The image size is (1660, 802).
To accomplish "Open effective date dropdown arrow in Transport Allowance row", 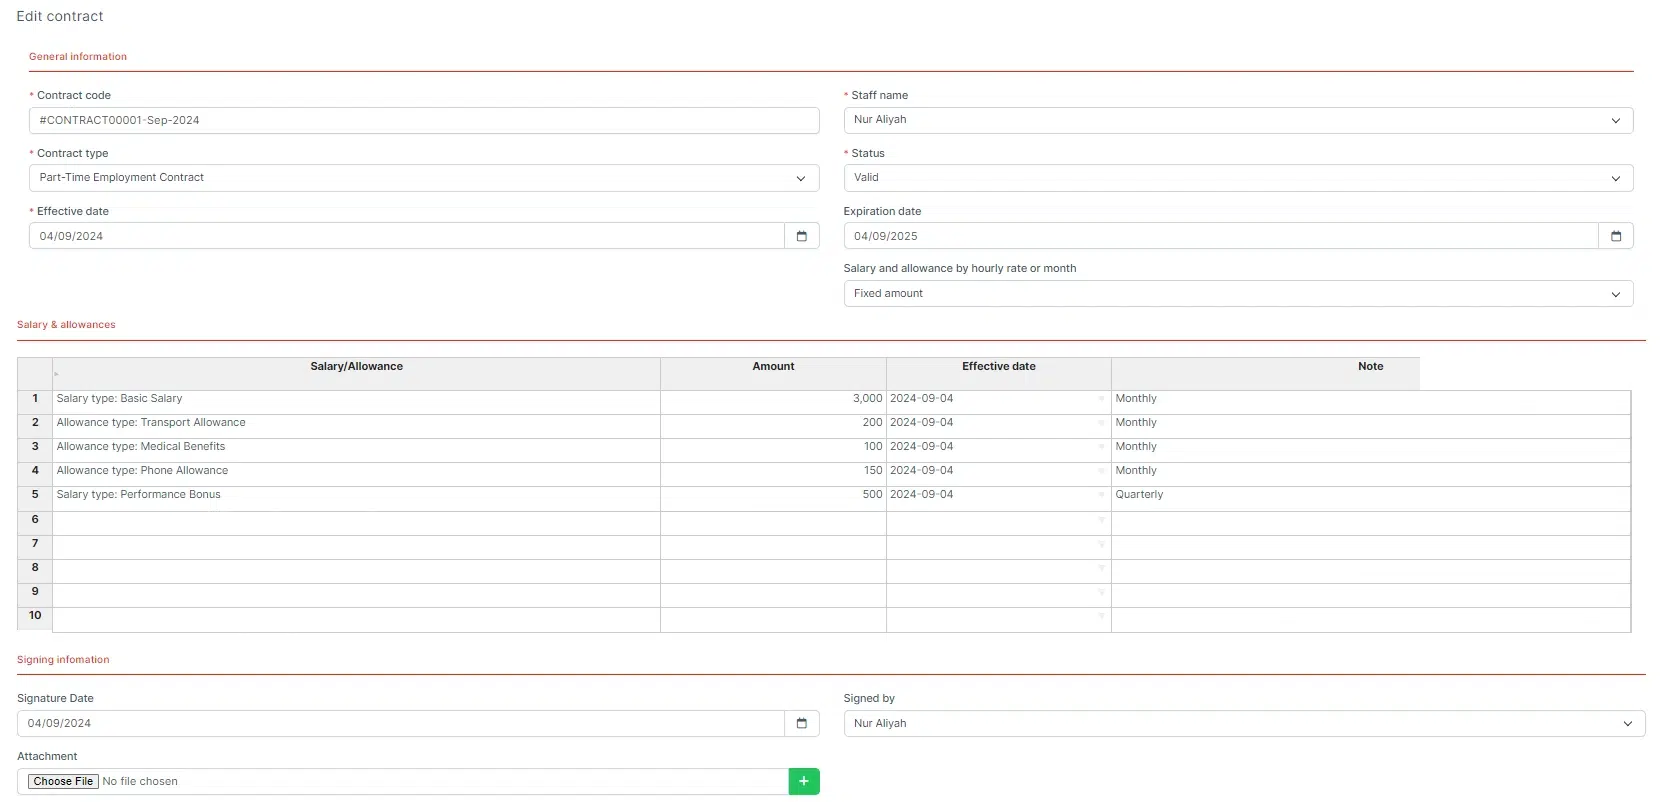I will [1102, 423].
